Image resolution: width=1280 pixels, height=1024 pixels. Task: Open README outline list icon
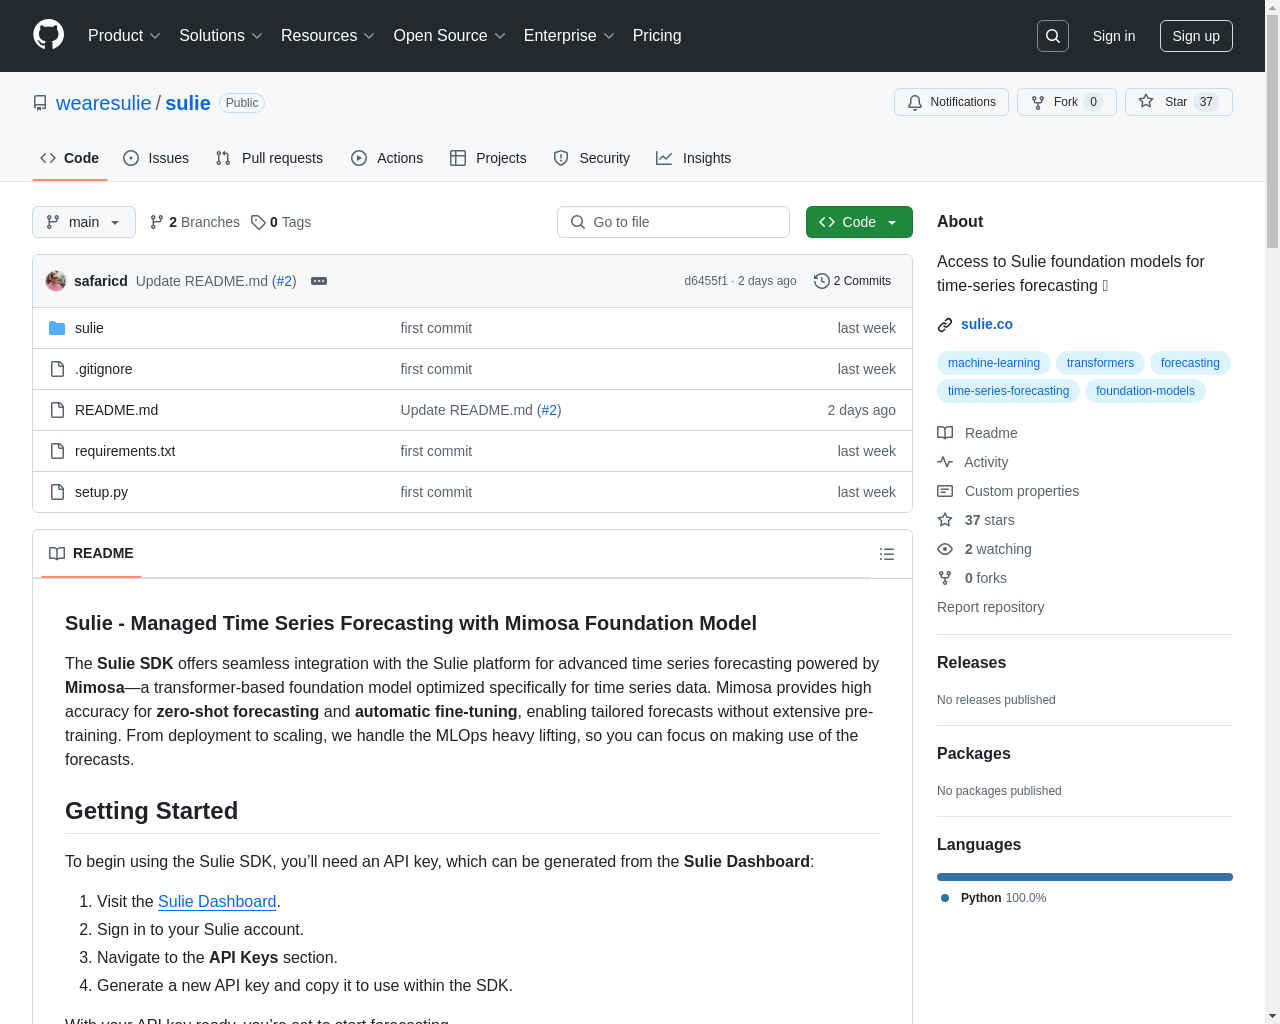point(887,554)
